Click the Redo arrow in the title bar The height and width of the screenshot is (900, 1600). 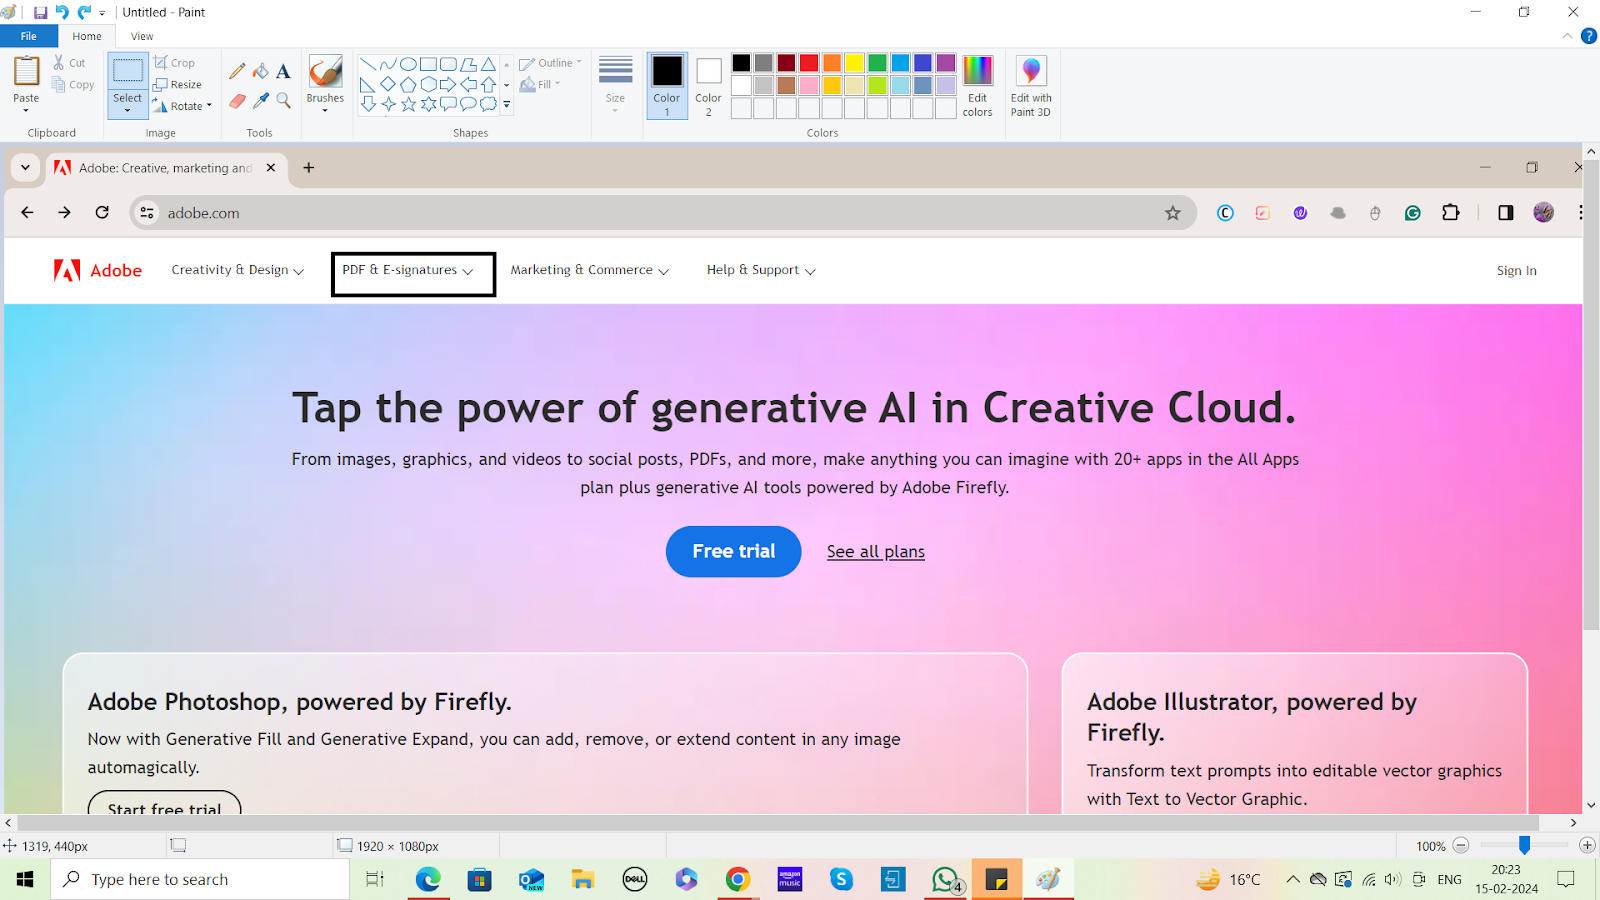tap(84, 13)
